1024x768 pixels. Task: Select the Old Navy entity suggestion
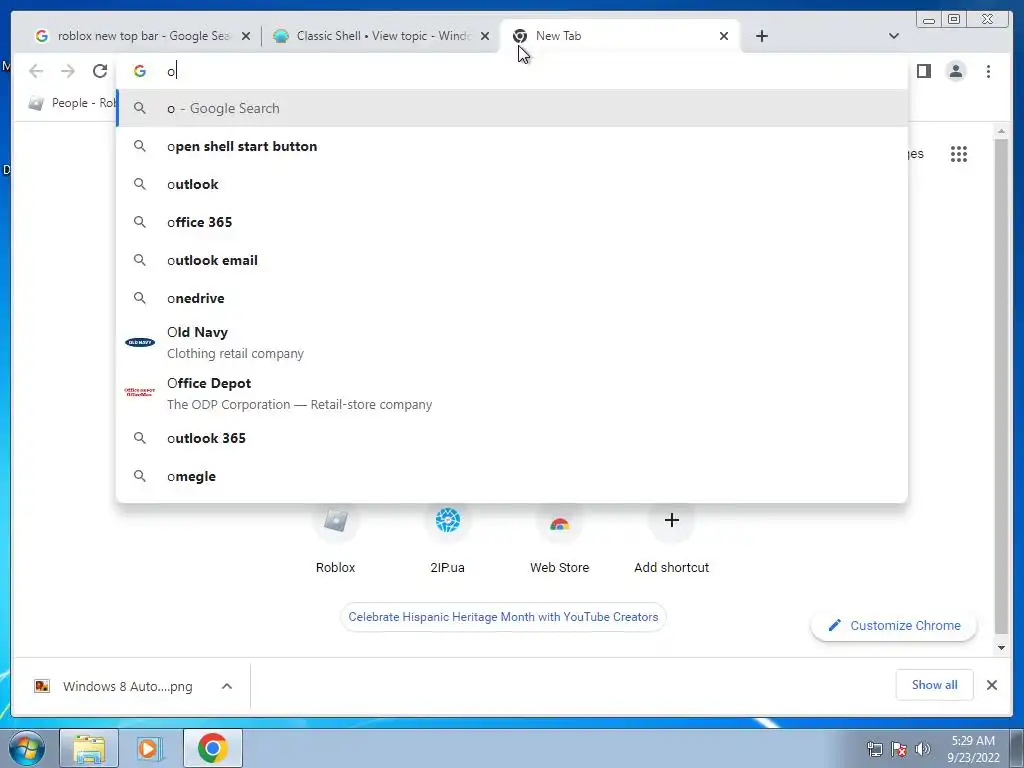[511, 342]
